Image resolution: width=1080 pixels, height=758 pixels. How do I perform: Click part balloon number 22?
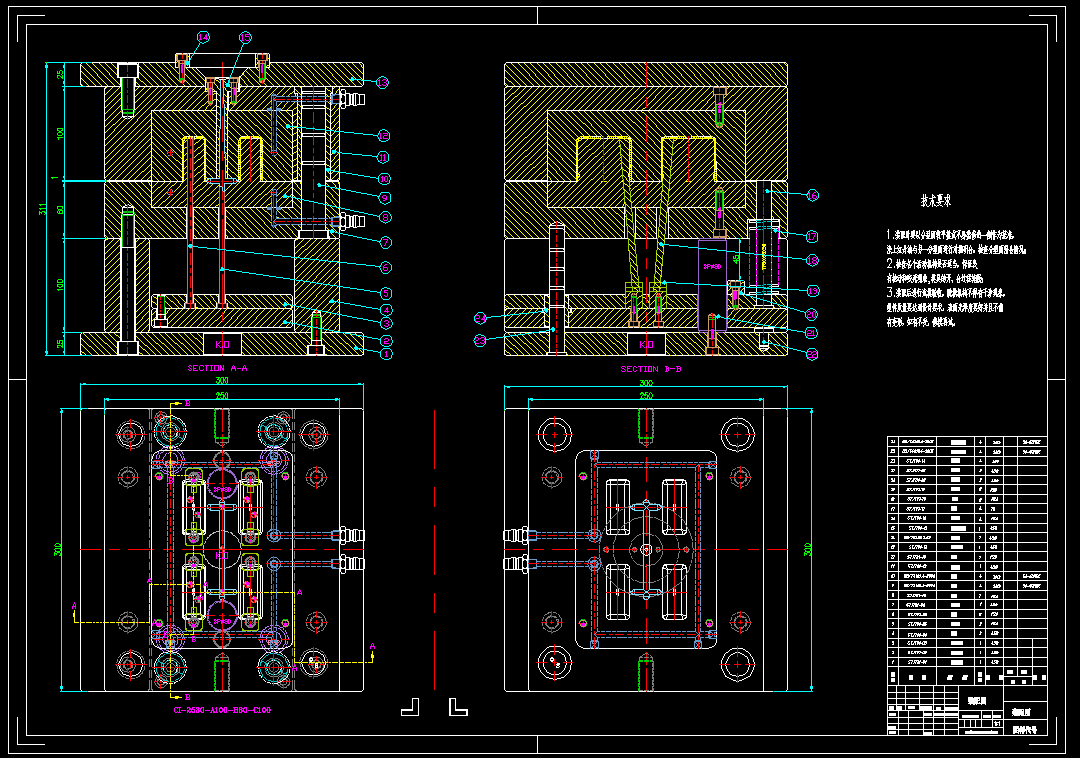tap(812, 355)
